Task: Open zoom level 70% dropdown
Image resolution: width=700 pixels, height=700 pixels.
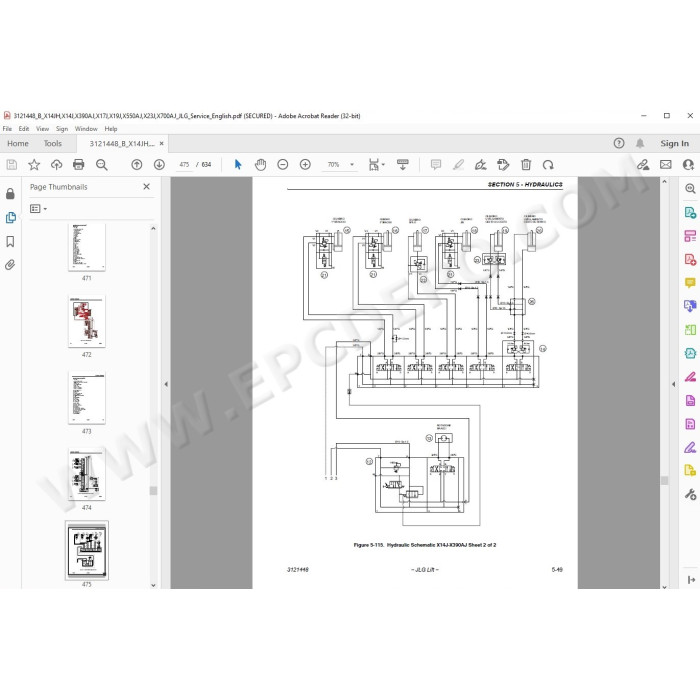Action: pyautogui.click(x=352, y=165)
